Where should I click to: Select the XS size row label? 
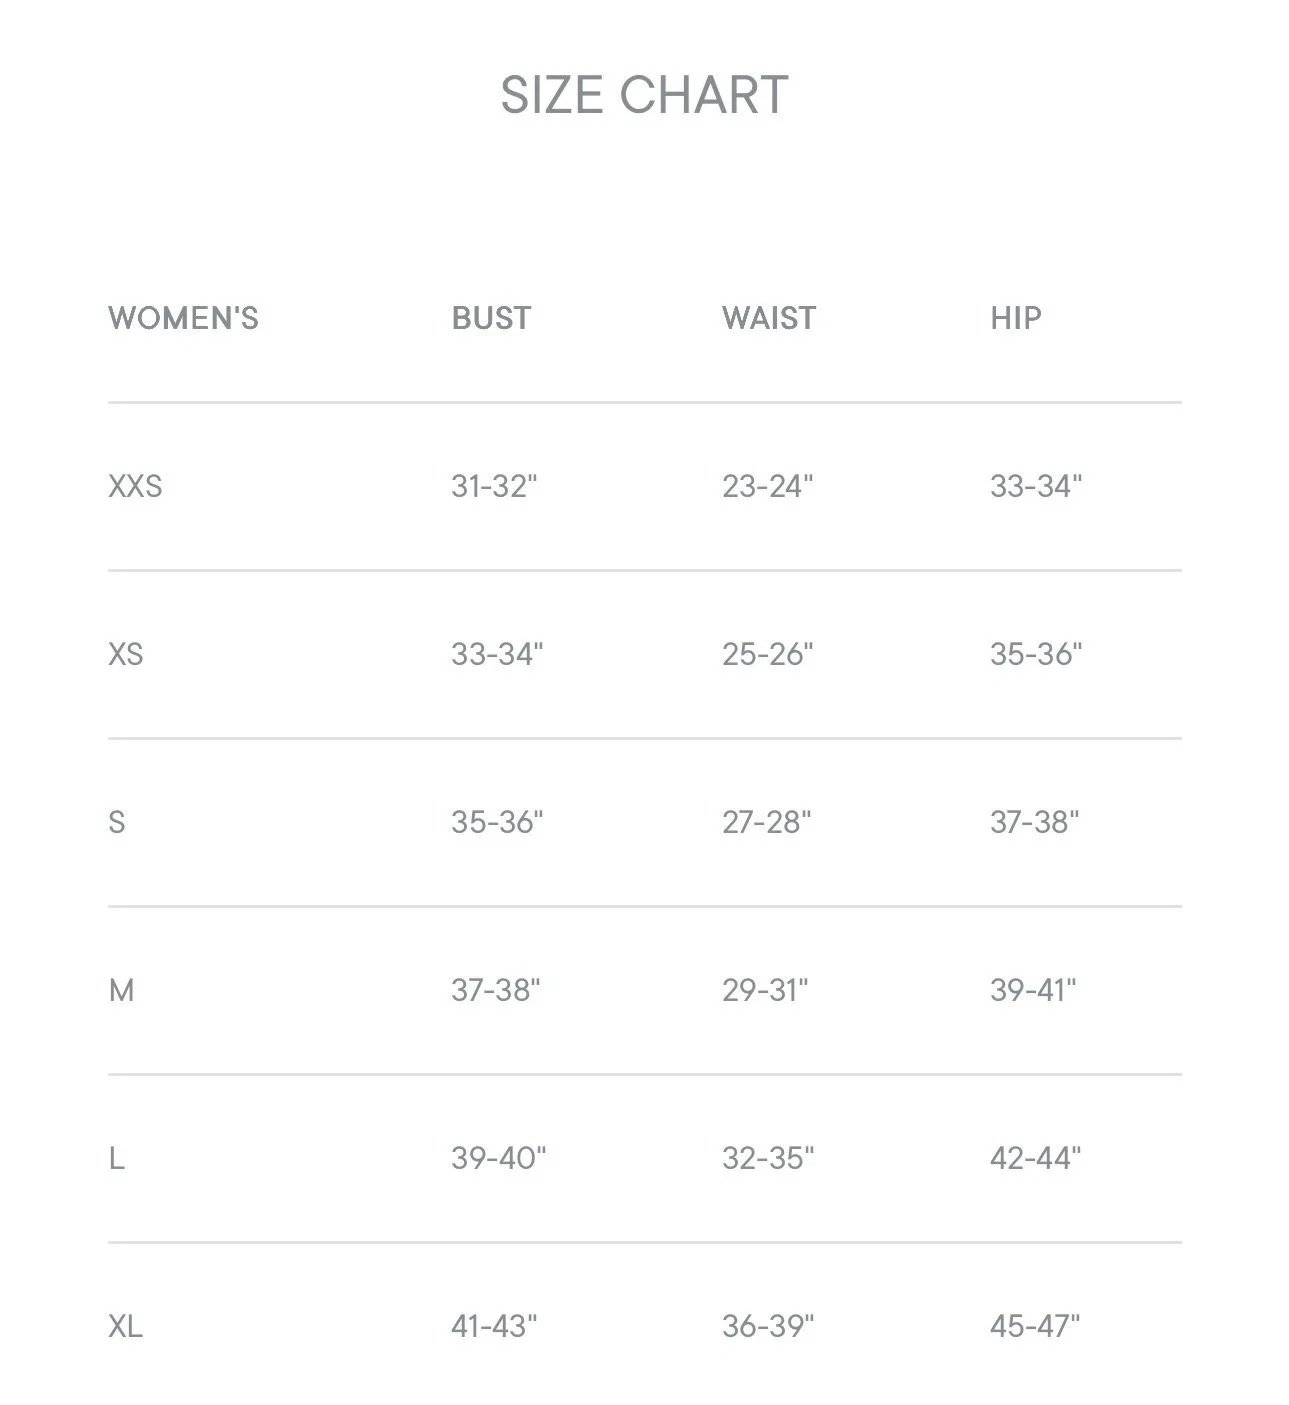click(x=126, y=654)
